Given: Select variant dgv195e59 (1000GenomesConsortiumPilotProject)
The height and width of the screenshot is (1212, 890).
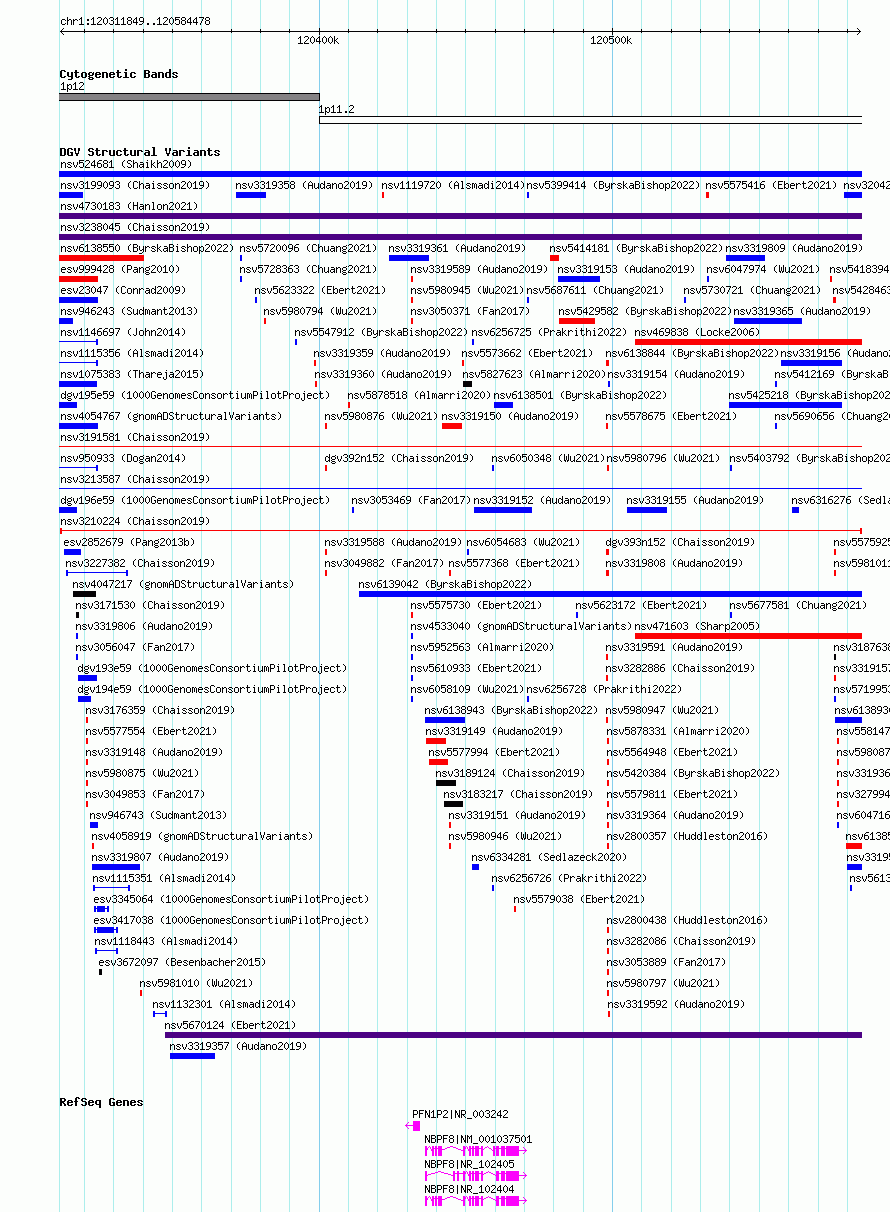Looking at the screenshot, I should click(195, 395).
